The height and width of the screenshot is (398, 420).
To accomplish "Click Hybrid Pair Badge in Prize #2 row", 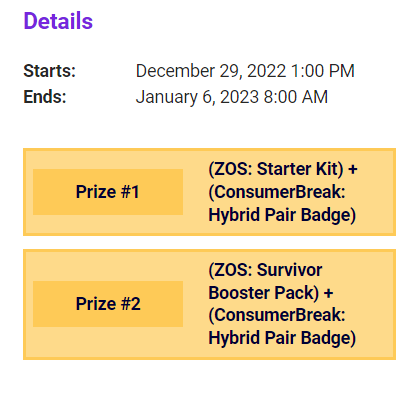I will coord(282,338).
